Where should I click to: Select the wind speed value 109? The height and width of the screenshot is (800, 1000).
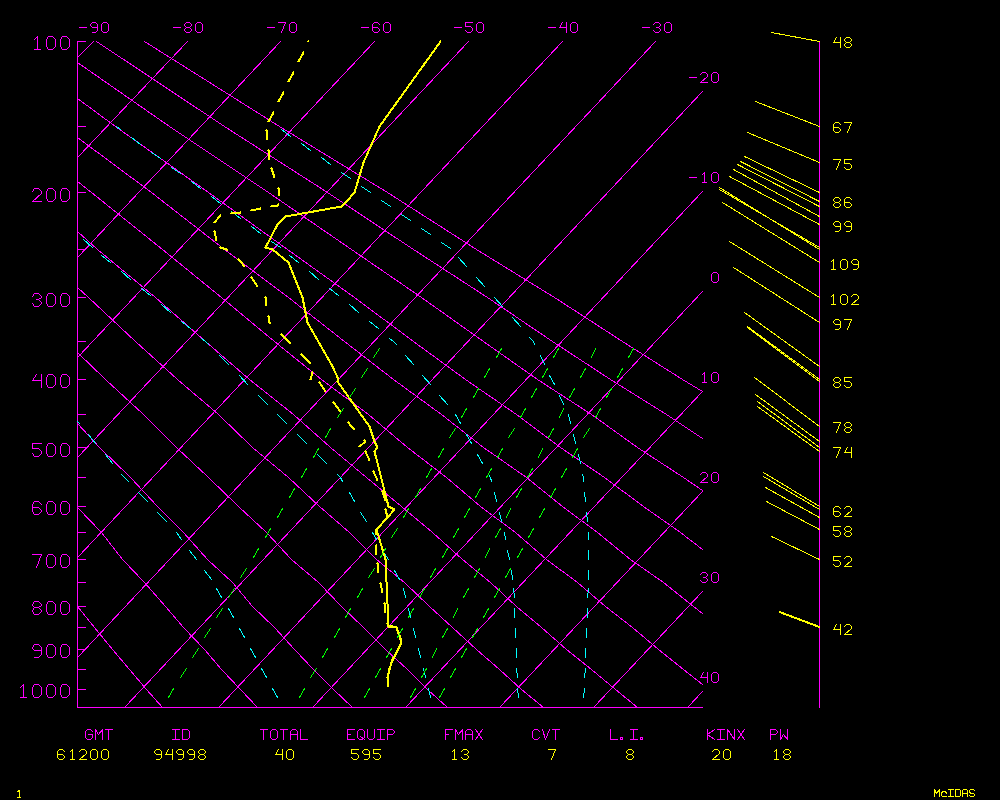[x=844, y=265]
